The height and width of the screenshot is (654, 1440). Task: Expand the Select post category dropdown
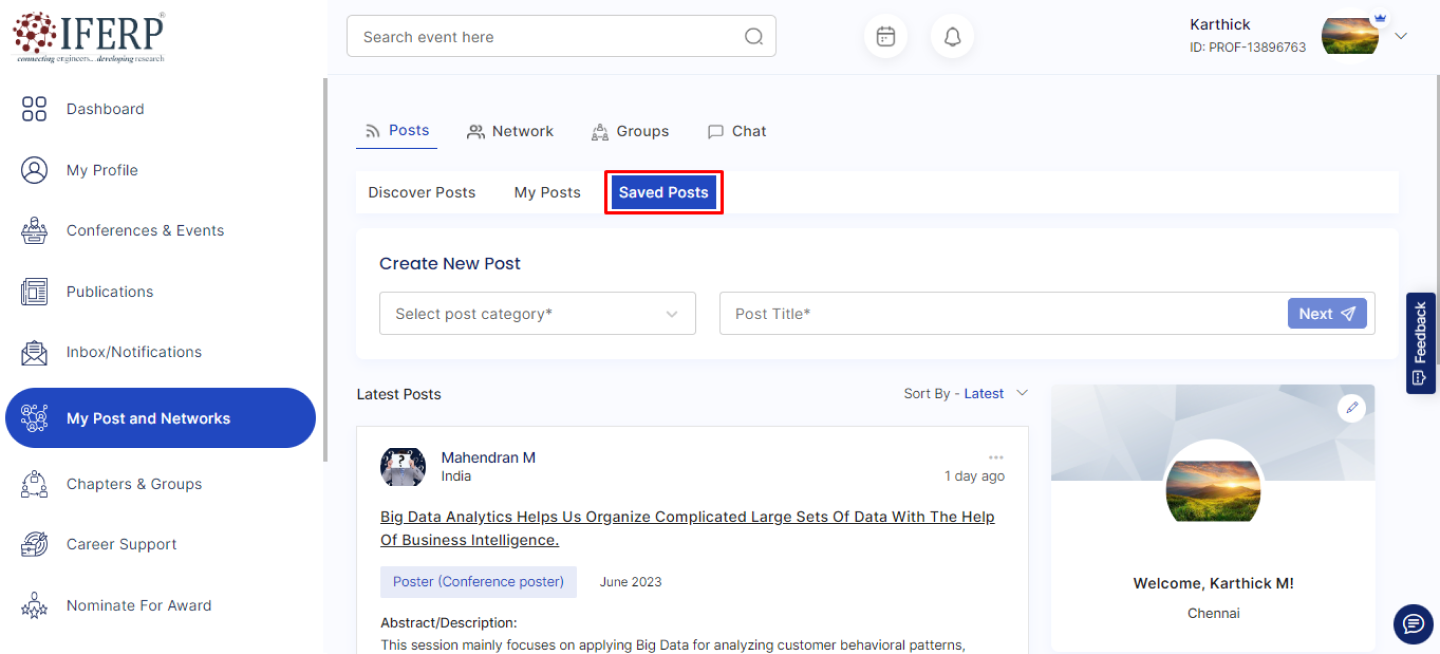[x=537, y=314]
